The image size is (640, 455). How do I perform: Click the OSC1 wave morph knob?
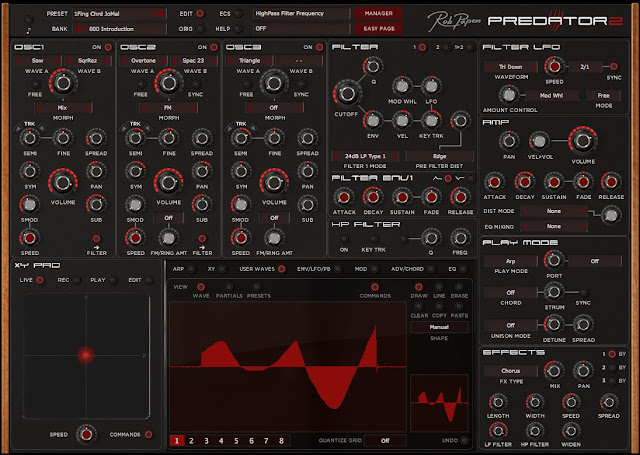[x=62, y=83]
